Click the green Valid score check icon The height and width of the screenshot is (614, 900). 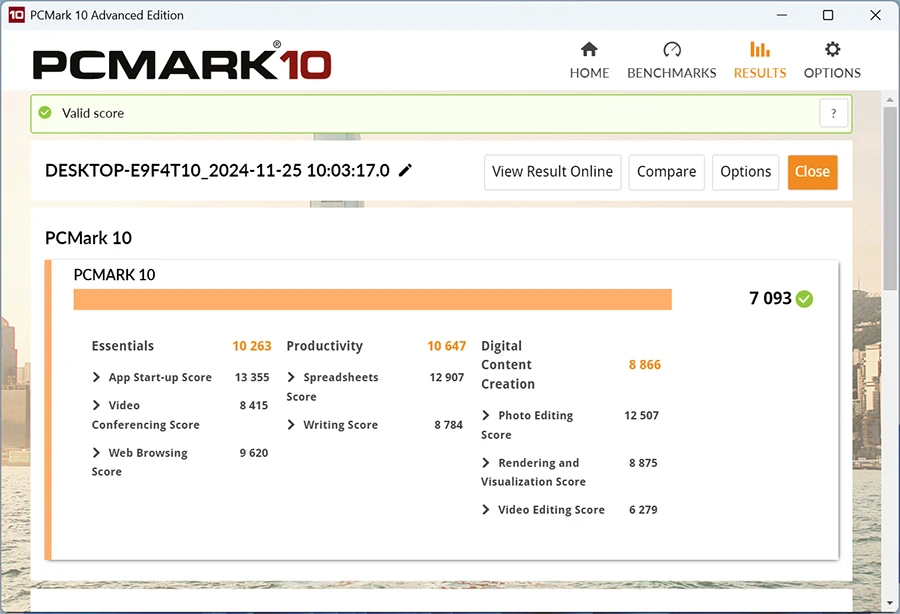coord(45,113)
